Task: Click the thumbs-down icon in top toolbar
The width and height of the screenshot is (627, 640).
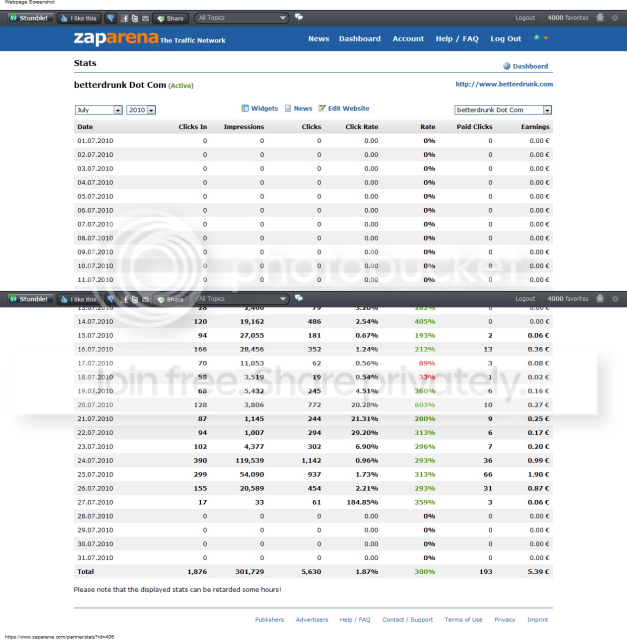Action: (110, 18)
